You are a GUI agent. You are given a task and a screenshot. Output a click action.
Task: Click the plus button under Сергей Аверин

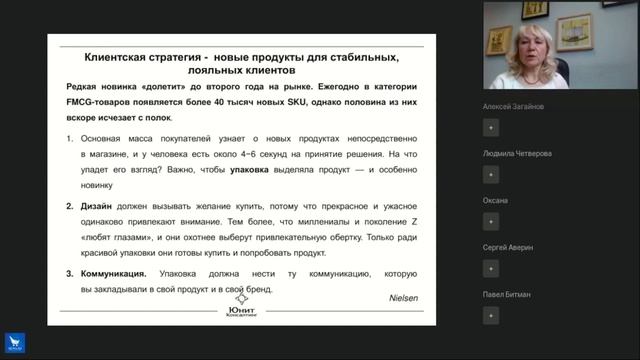click(491, 269)
